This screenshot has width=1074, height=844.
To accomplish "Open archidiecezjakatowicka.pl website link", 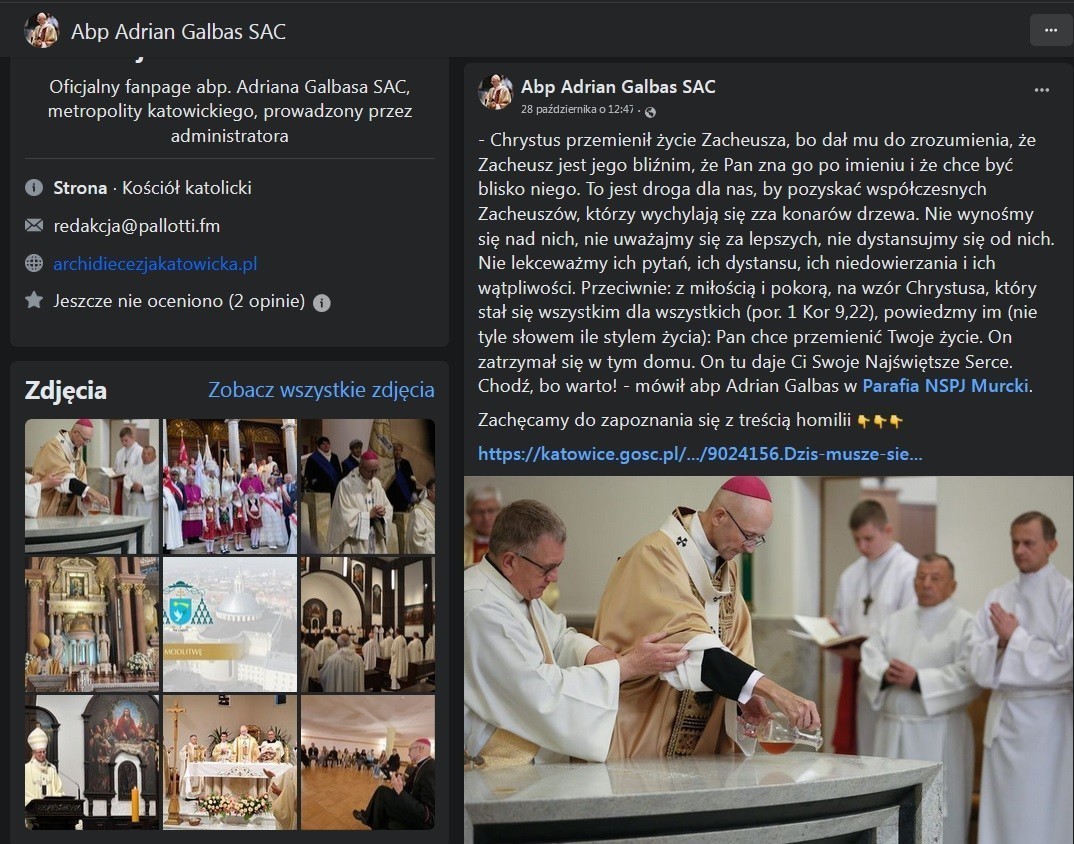I will click(x=155, y=264).
